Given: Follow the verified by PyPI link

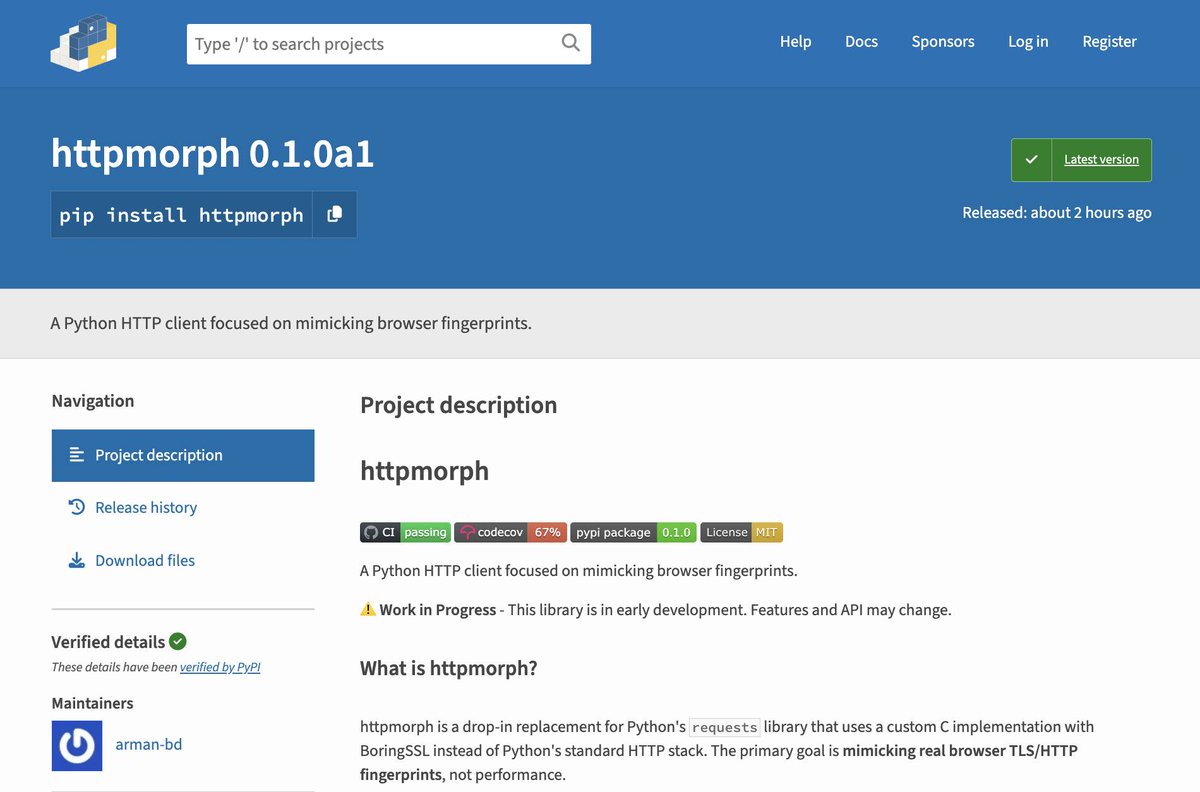Looking at the screenshot, I should coord(220,667).
